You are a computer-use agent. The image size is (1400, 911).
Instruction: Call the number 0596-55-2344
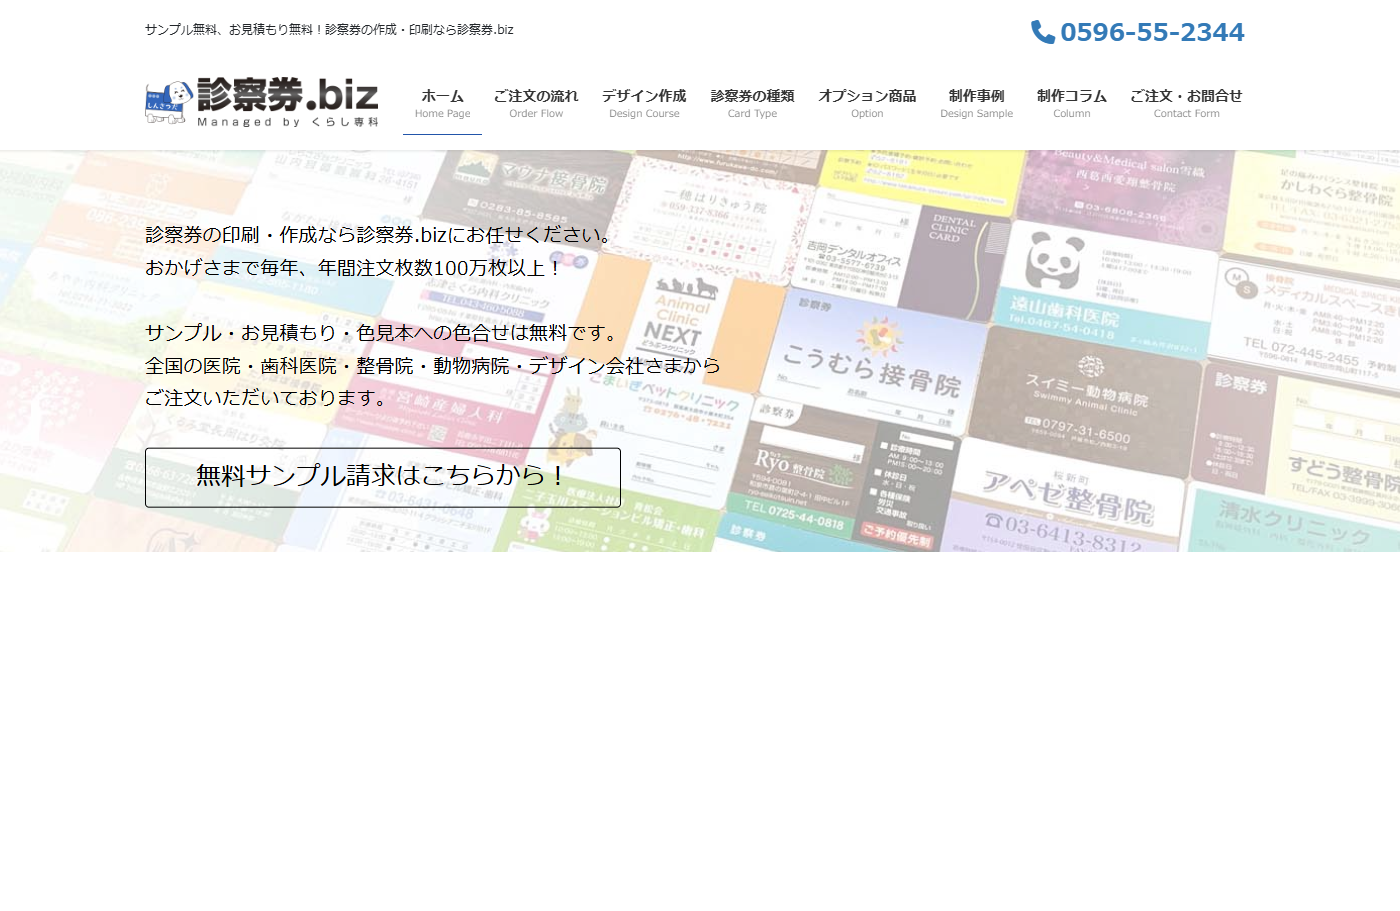[1151, 33]
